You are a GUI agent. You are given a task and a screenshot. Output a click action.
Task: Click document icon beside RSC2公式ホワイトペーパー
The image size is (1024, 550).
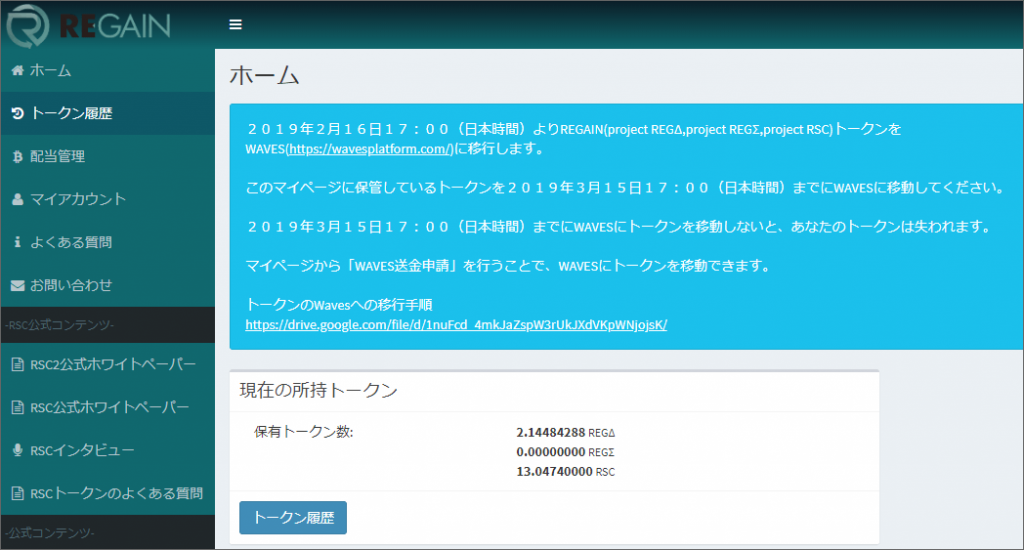click(x=18, y=364)
